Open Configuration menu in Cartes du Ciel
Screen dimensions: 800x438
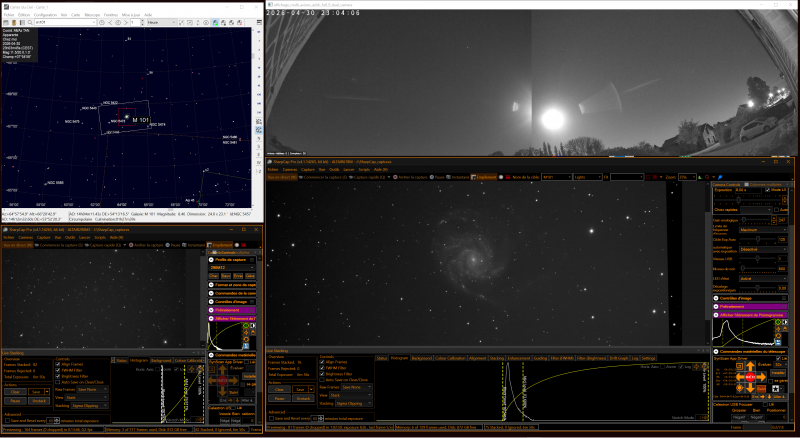45,15
